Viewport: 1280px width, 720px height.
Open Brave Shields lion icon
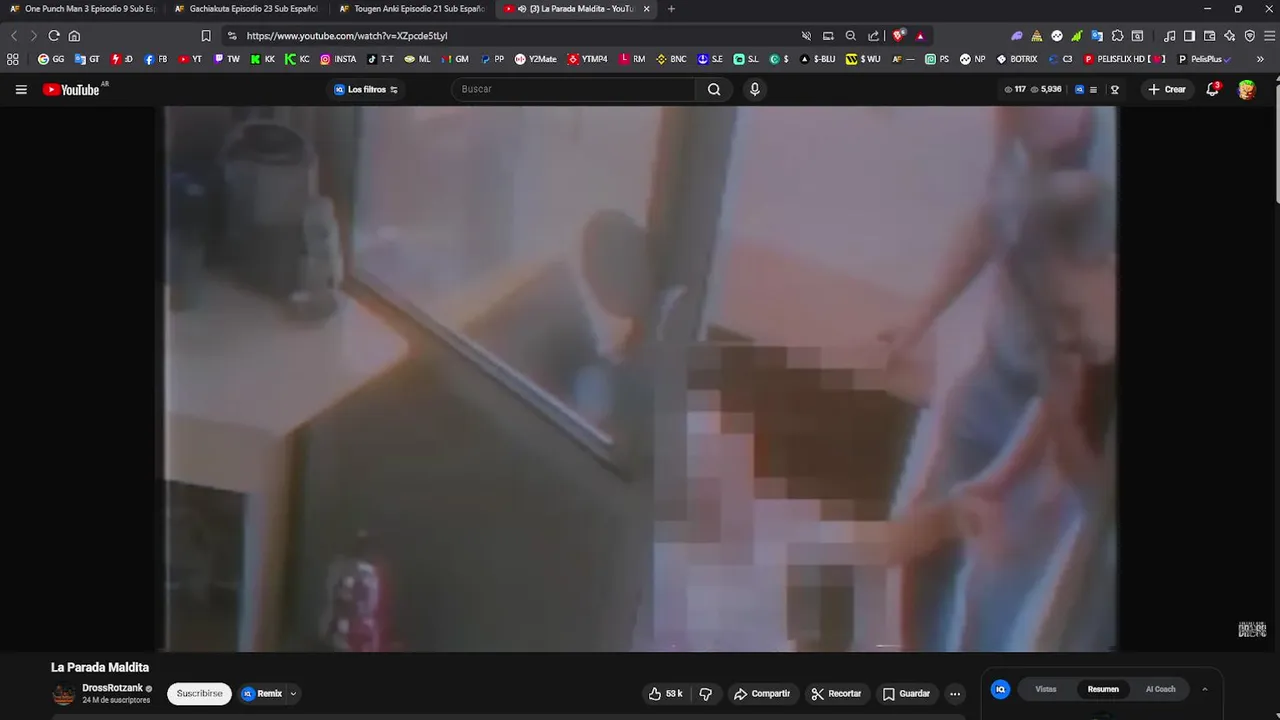pyautogui.click(x=899, y=35)
